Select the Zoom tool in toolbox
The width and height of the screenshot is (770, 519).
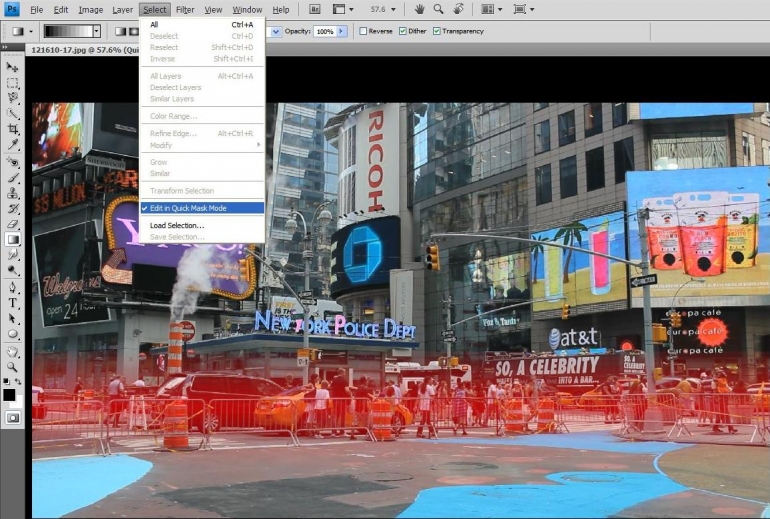pyautogui.click(x=12, y=367)
